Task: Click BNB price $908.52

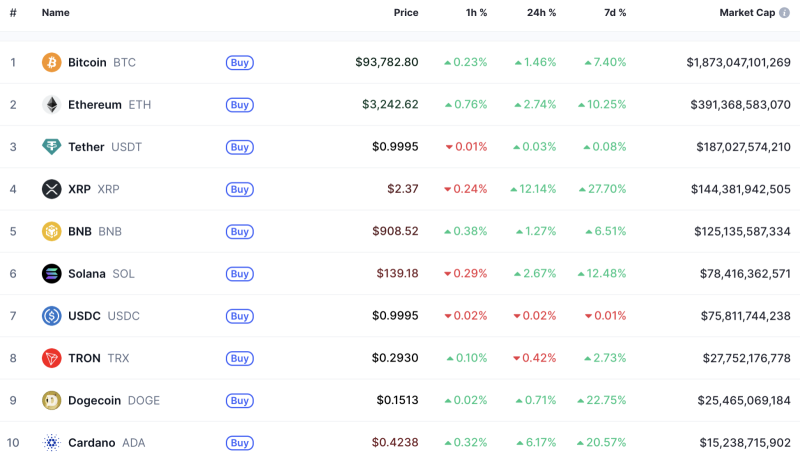Action: 395,232
